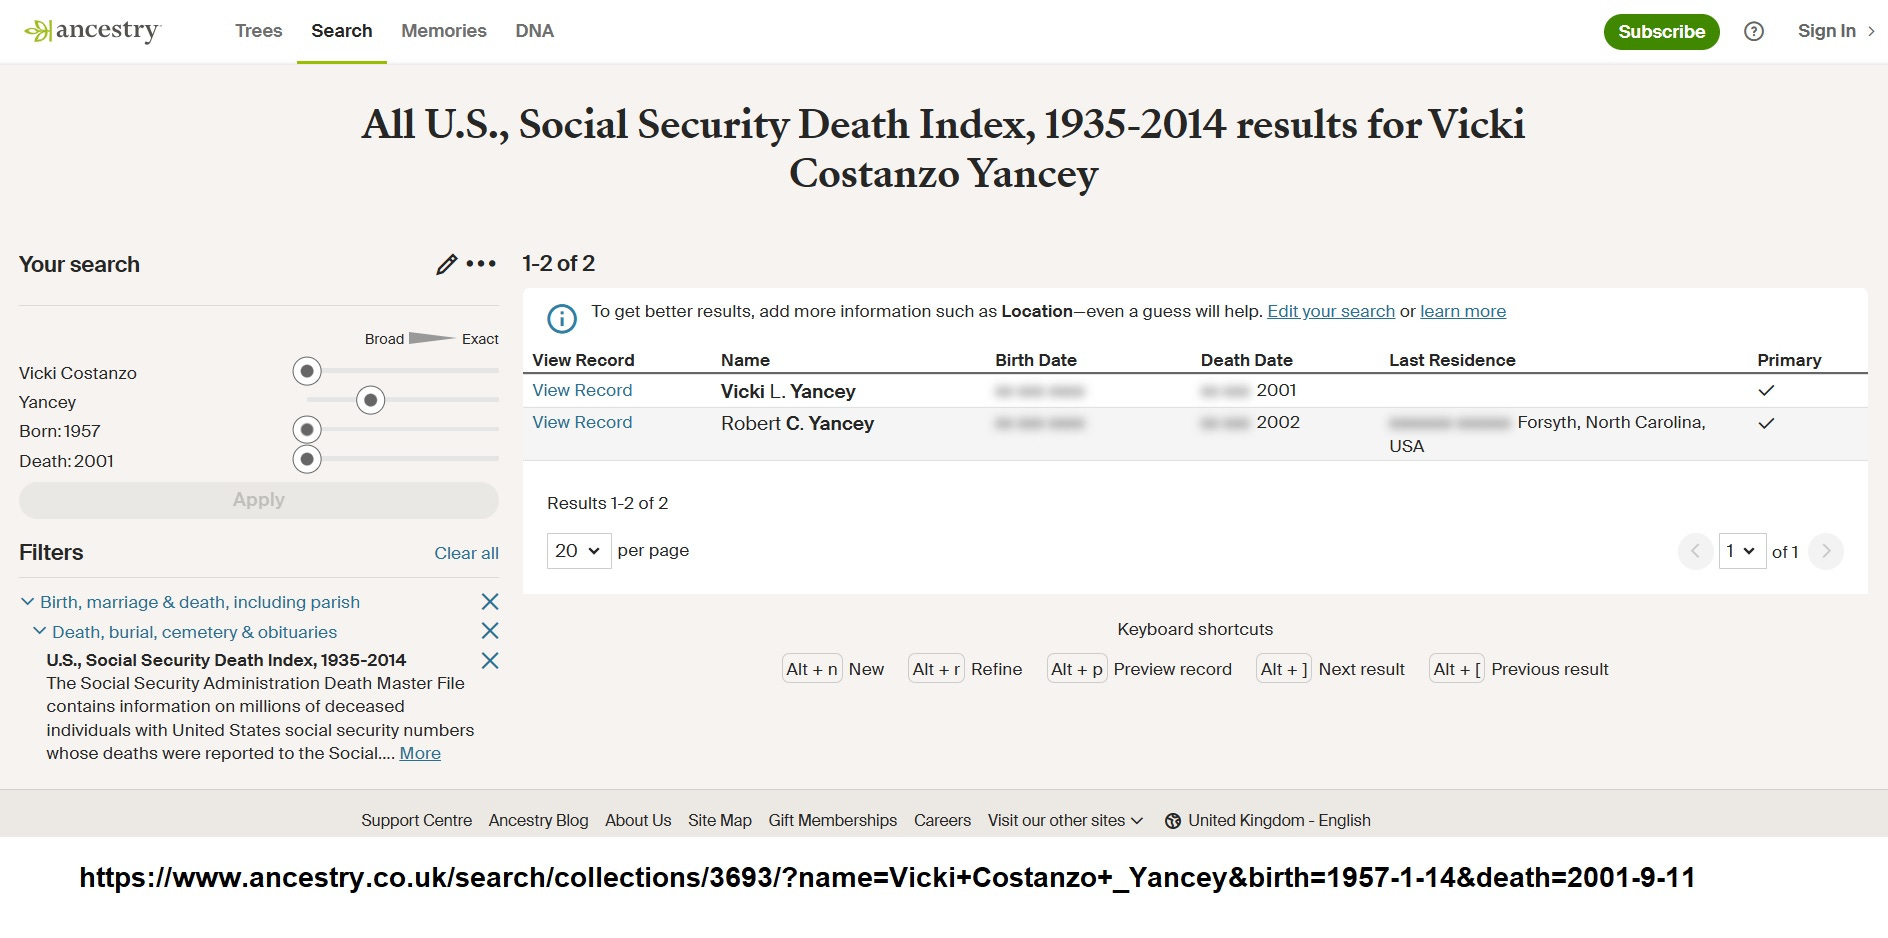Open the help question mark icon

click(1753, 31)
